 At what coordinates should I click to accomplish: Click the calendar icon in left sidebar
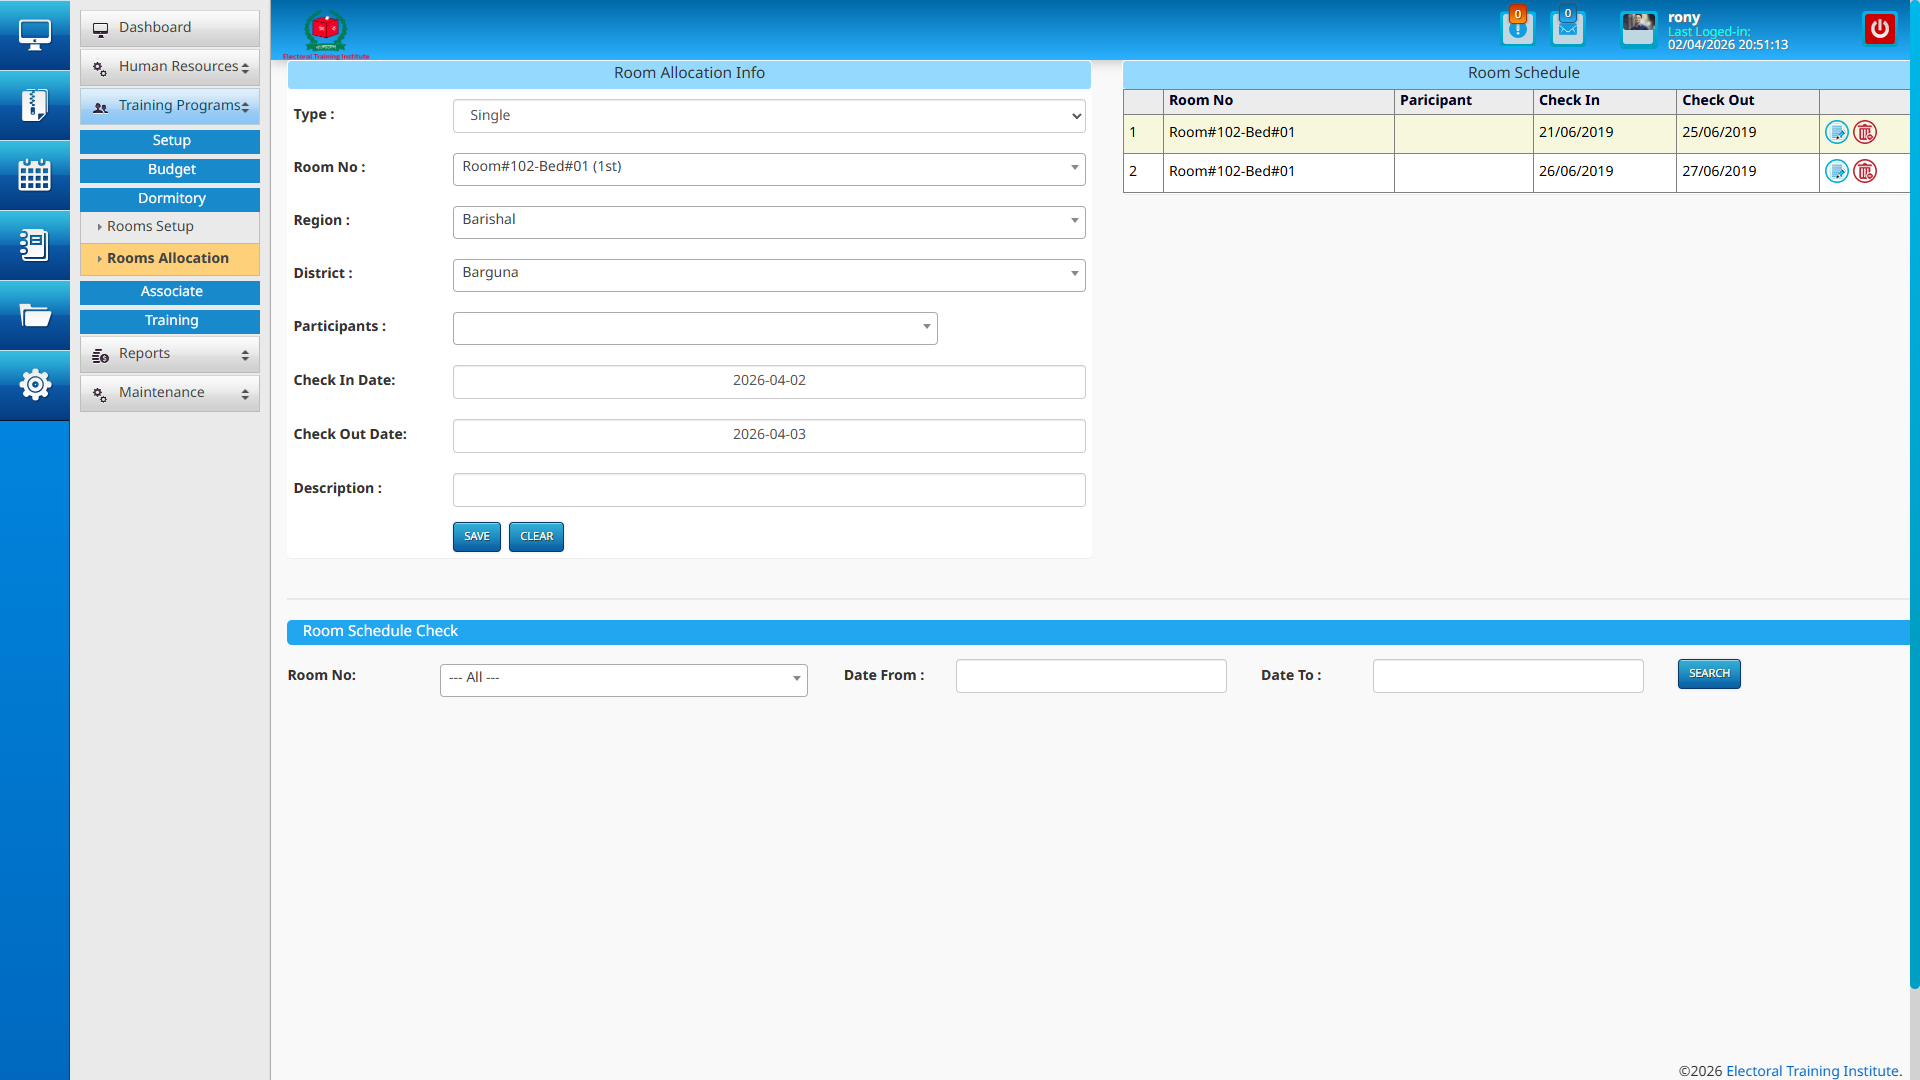[34, 175]
